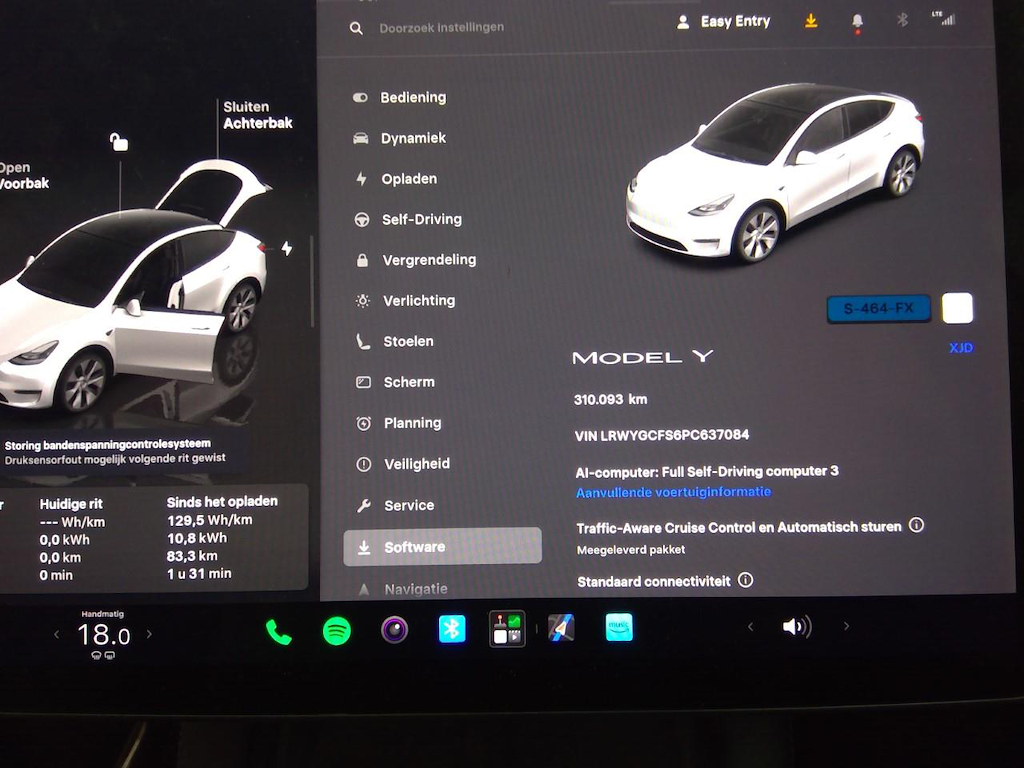The width and height of the screenshot is (1024, 768).
Task: Tap Sluiten Achterbak to close the trunk
Action: pyautogui.click(x=257, y=115)
